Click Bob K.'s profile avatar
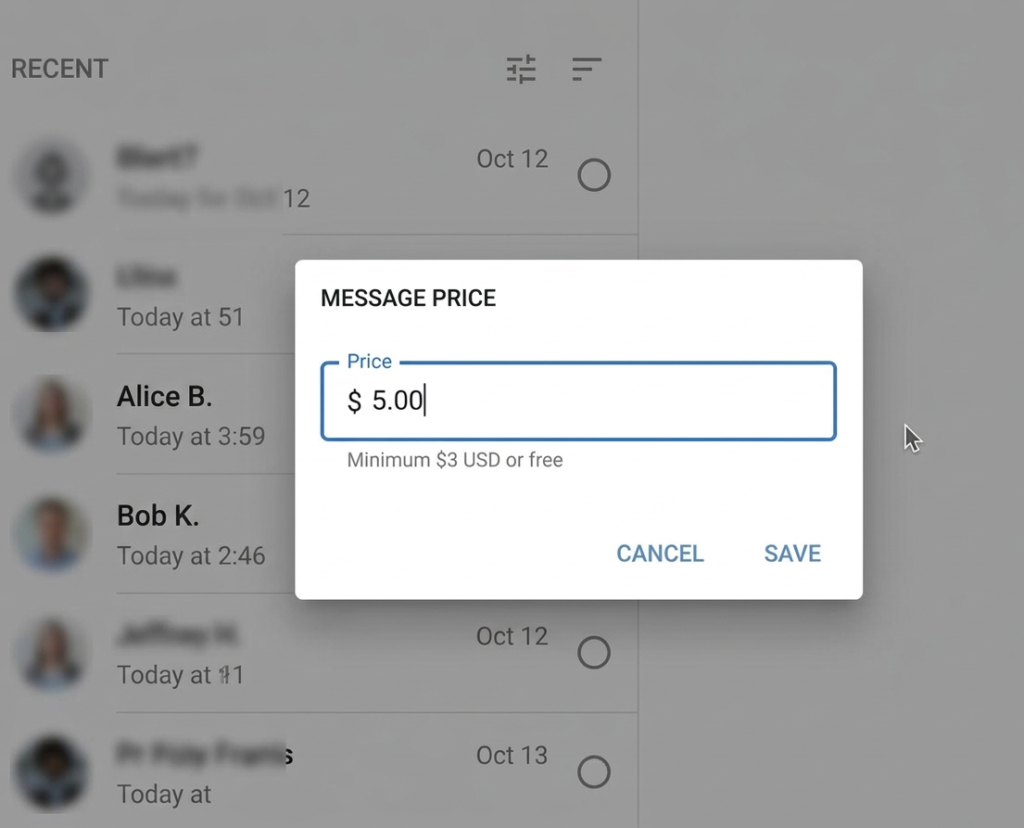 tap(51, 534)
